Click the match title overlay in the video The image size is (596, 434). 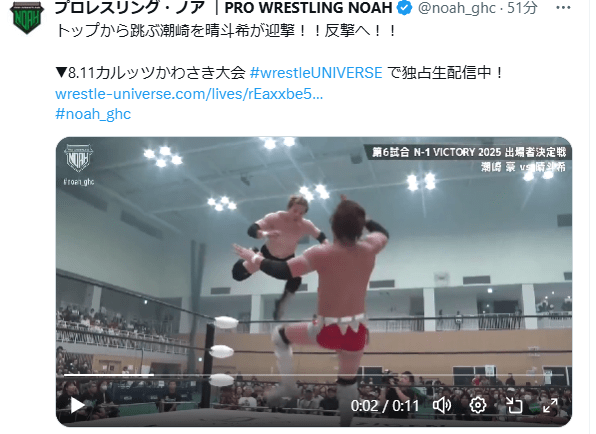tap(468, 159)
